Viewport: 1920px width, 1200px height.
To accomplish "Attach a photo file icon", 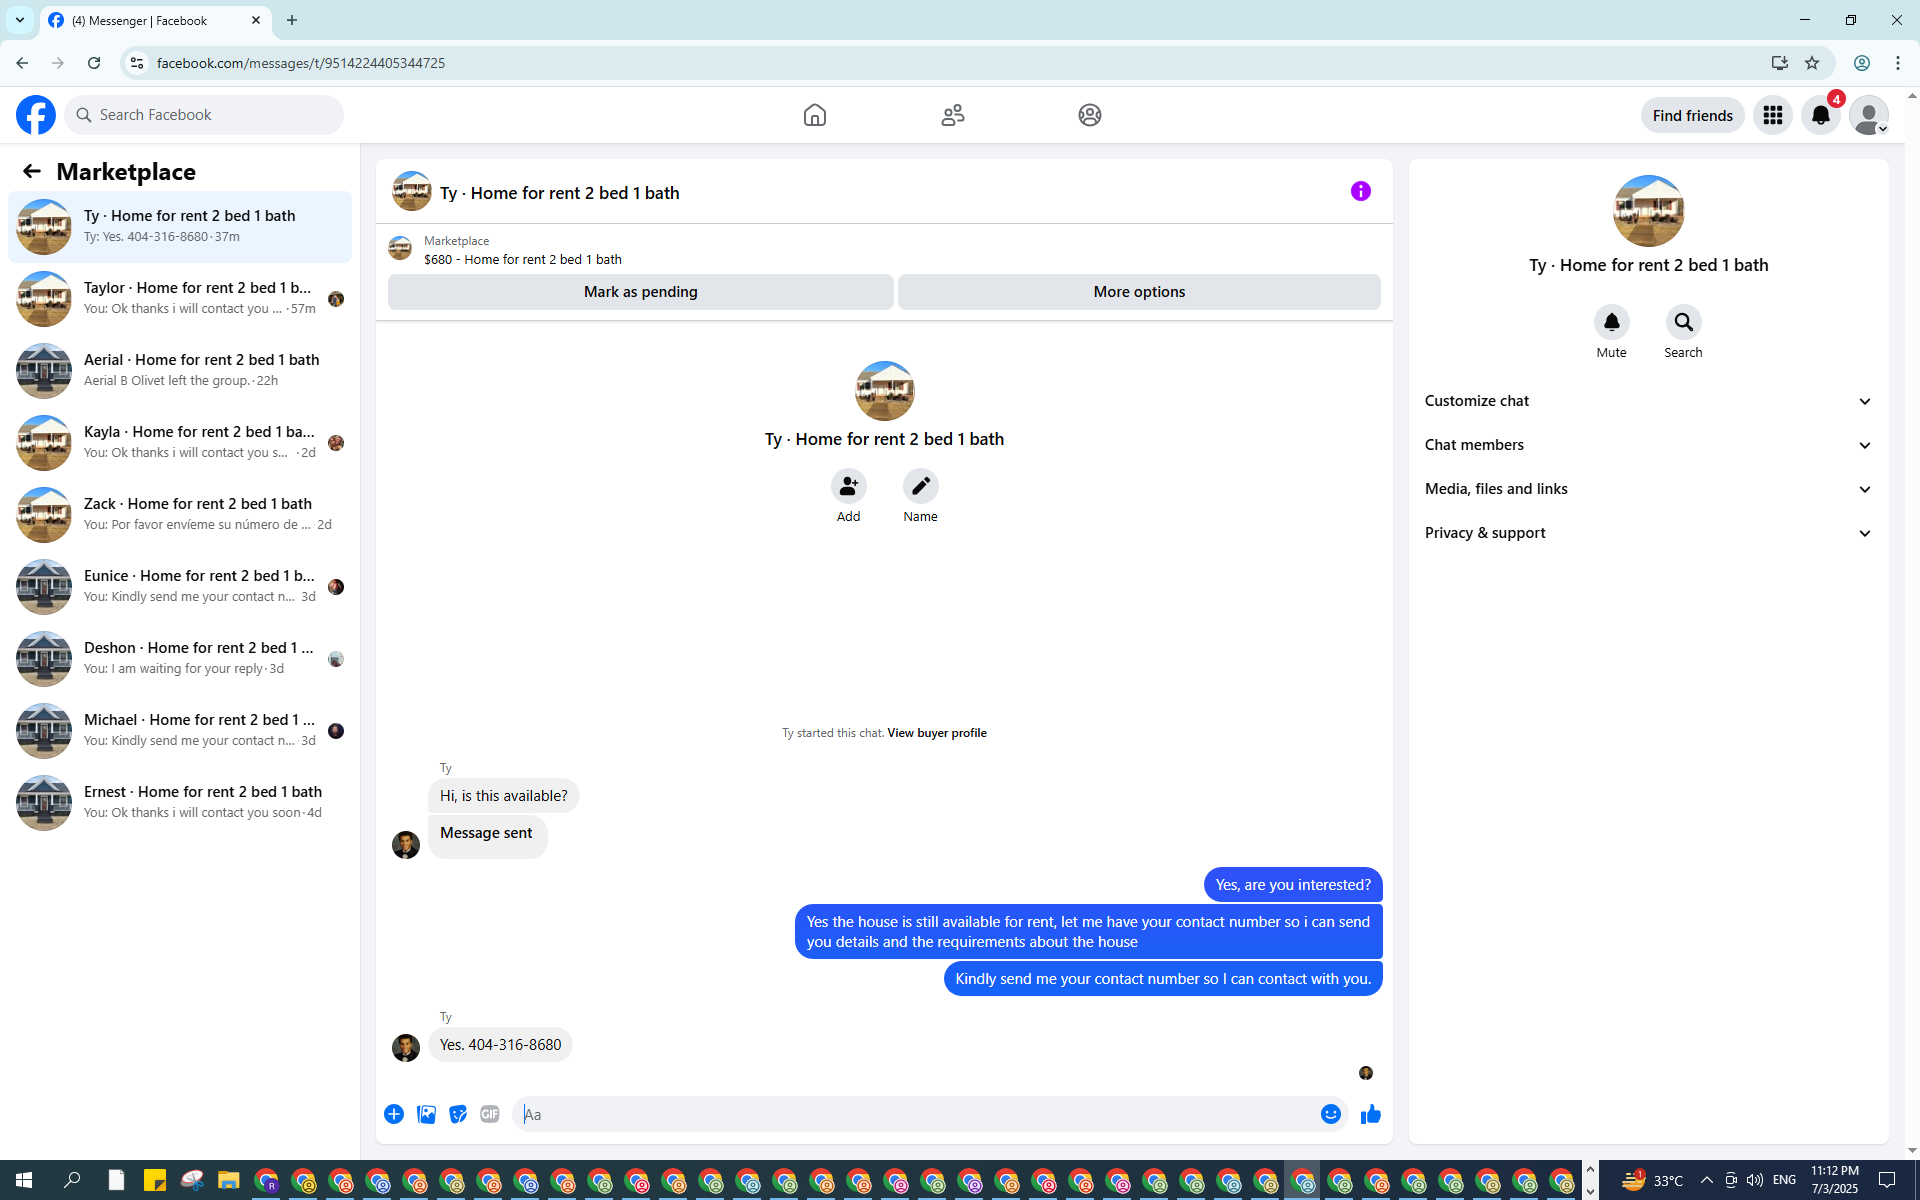I will [x=426, y=1114].
